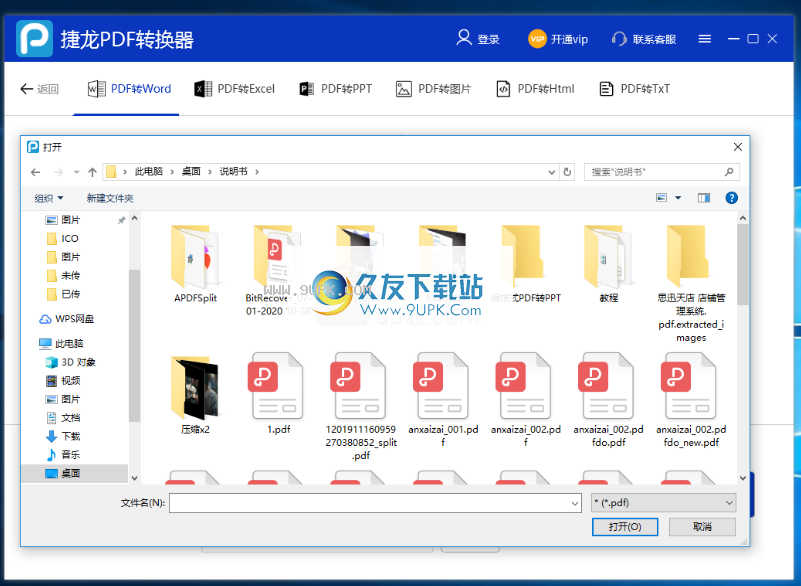Switch to the PDF转Html tab
This screenshot has height=586, width=801.
click(535, 89)
